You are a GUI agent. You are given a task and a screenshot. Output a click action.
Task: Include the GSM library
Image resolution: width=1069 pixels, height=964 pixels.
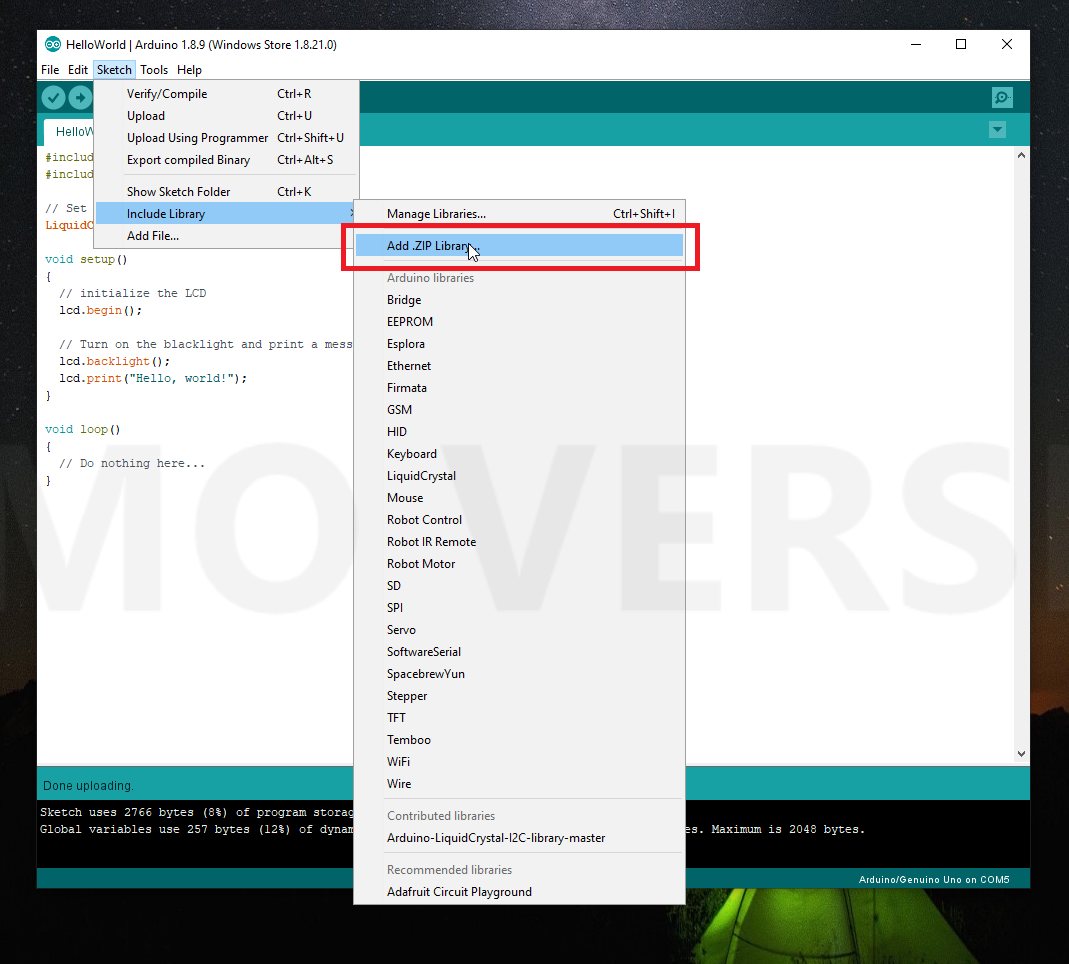(519, 410)
